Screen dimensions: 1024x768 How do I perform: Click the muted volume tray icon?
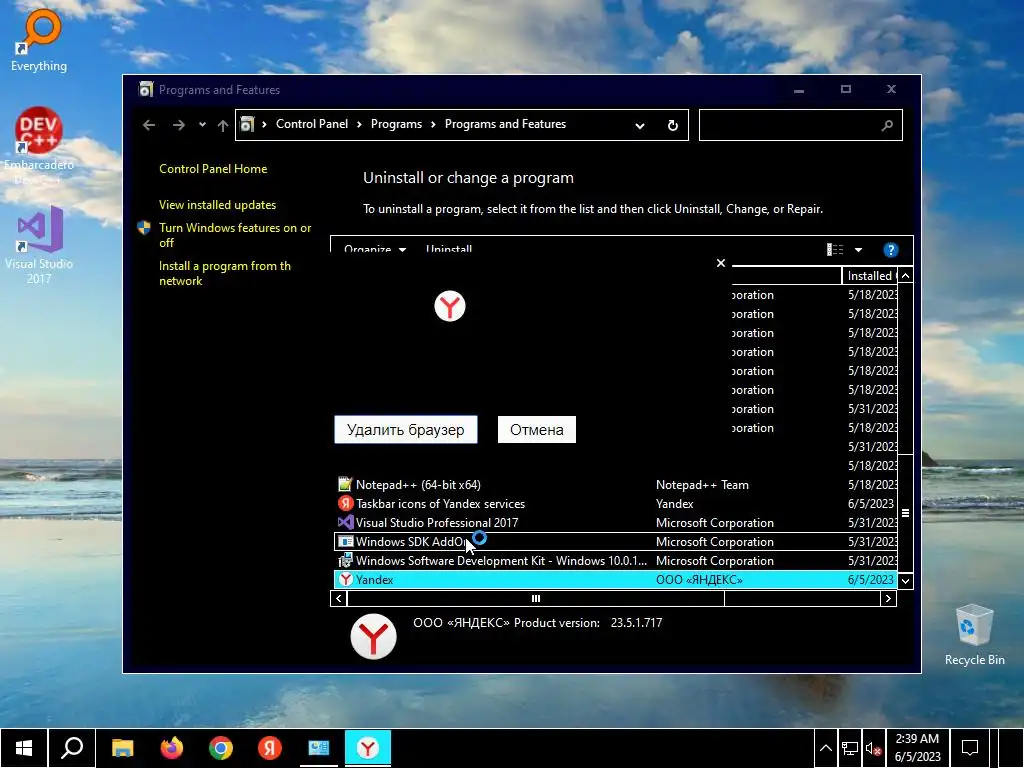[873, 748]
